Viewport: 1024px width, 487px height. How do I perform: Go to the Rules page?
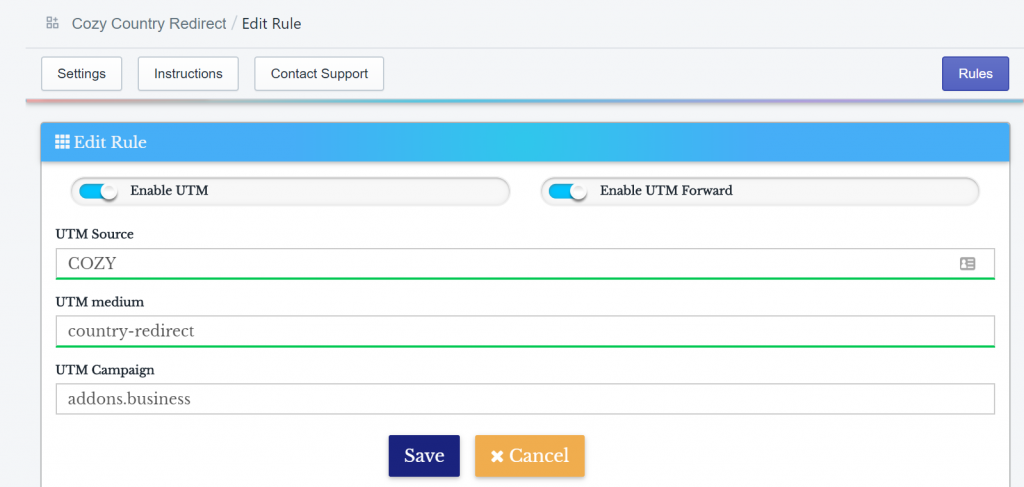pyautogui.click(x=975, y=74)
